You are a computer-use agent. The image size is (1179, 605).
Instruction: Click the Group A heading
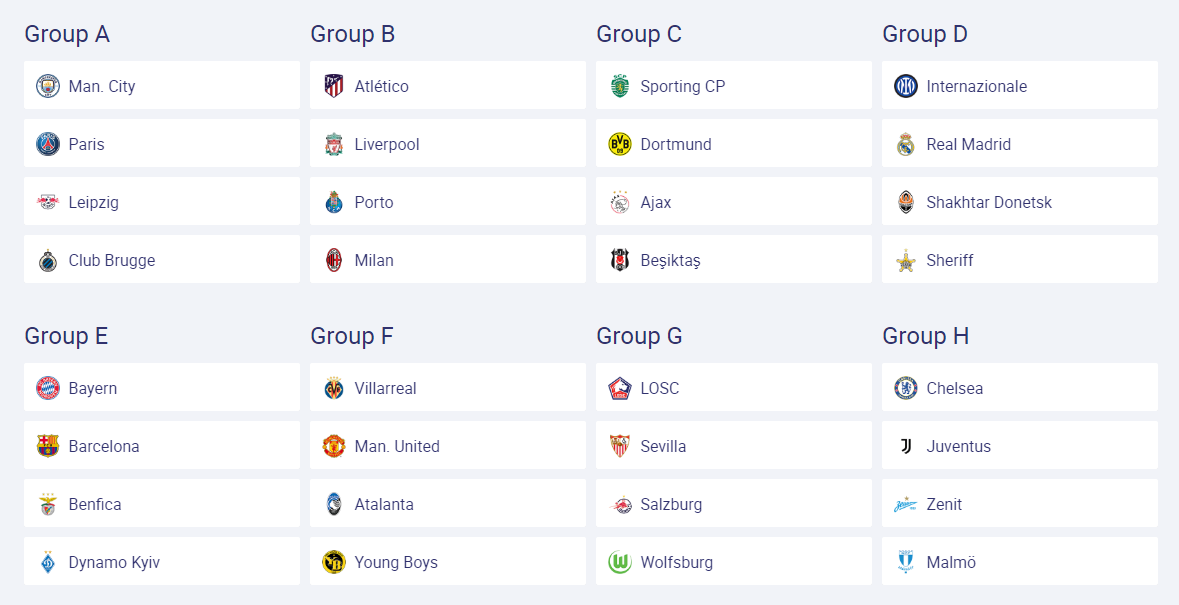pos(67,34)
